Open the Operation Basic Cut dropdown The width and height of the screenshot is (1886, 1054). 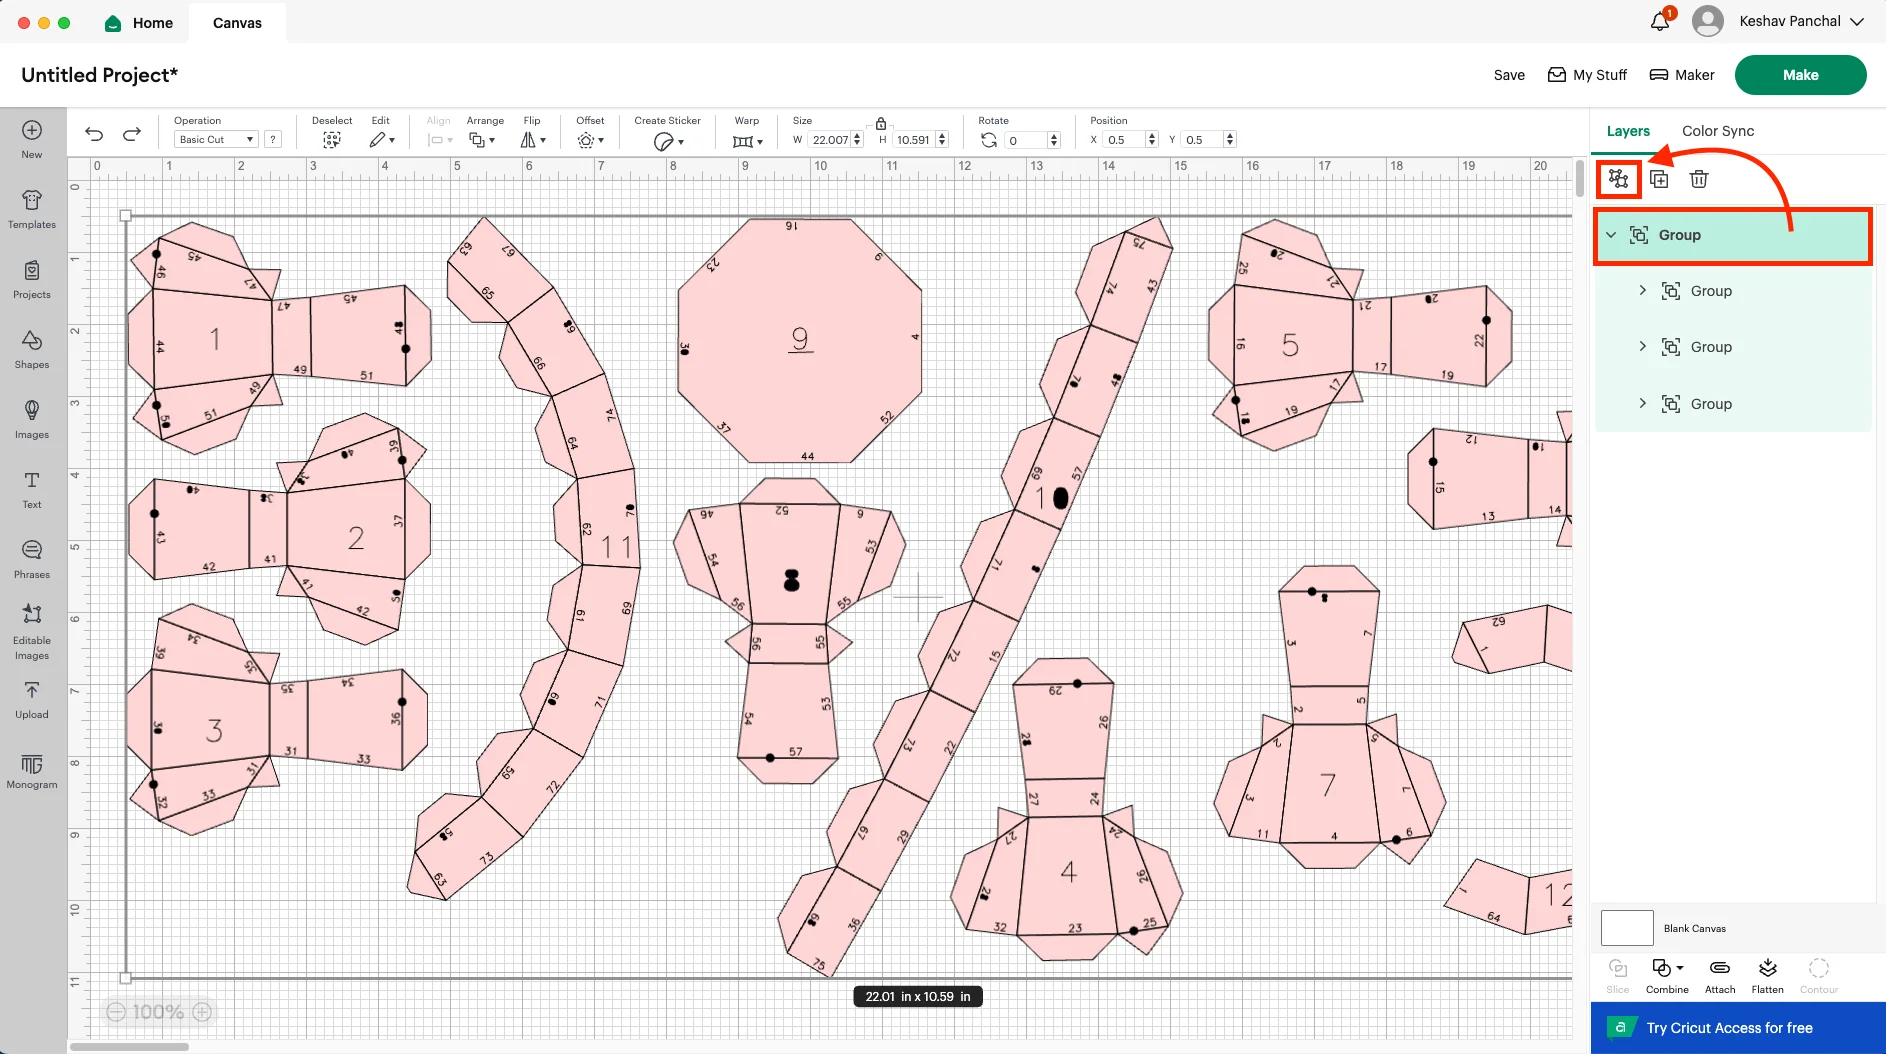[216, 140]
